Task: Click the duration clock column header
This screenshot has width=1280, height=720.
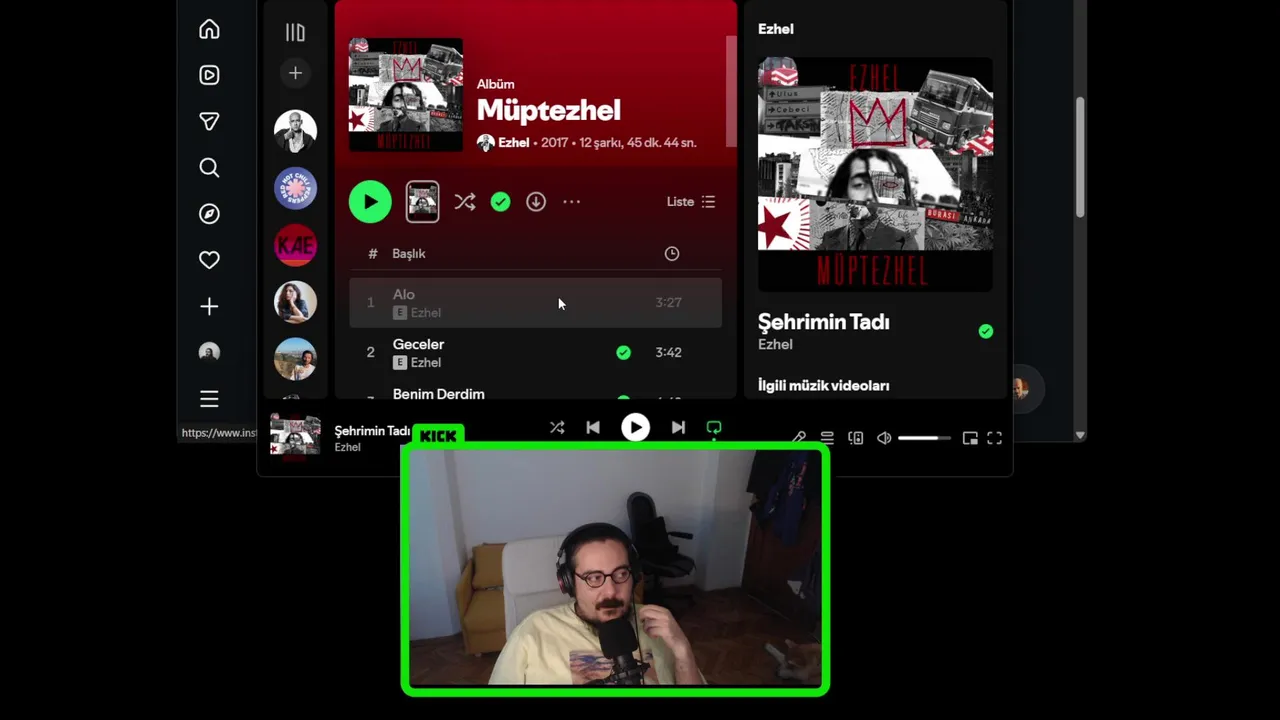Action: 672,254
